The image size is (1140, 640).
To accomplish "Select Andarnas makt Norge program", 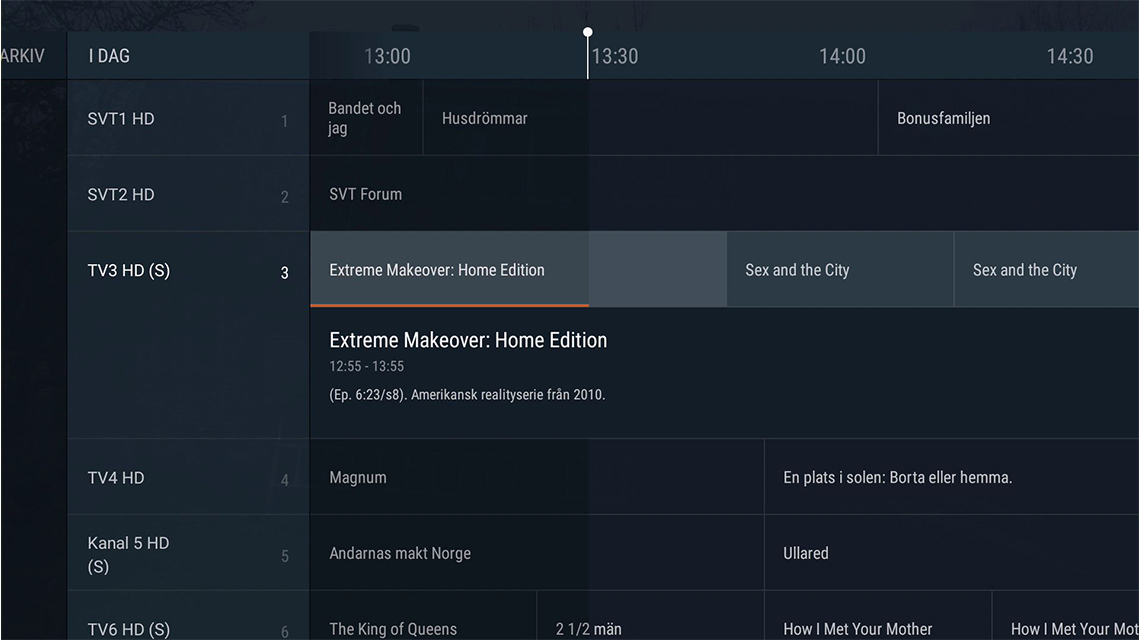I will click(x=536, y=554).
